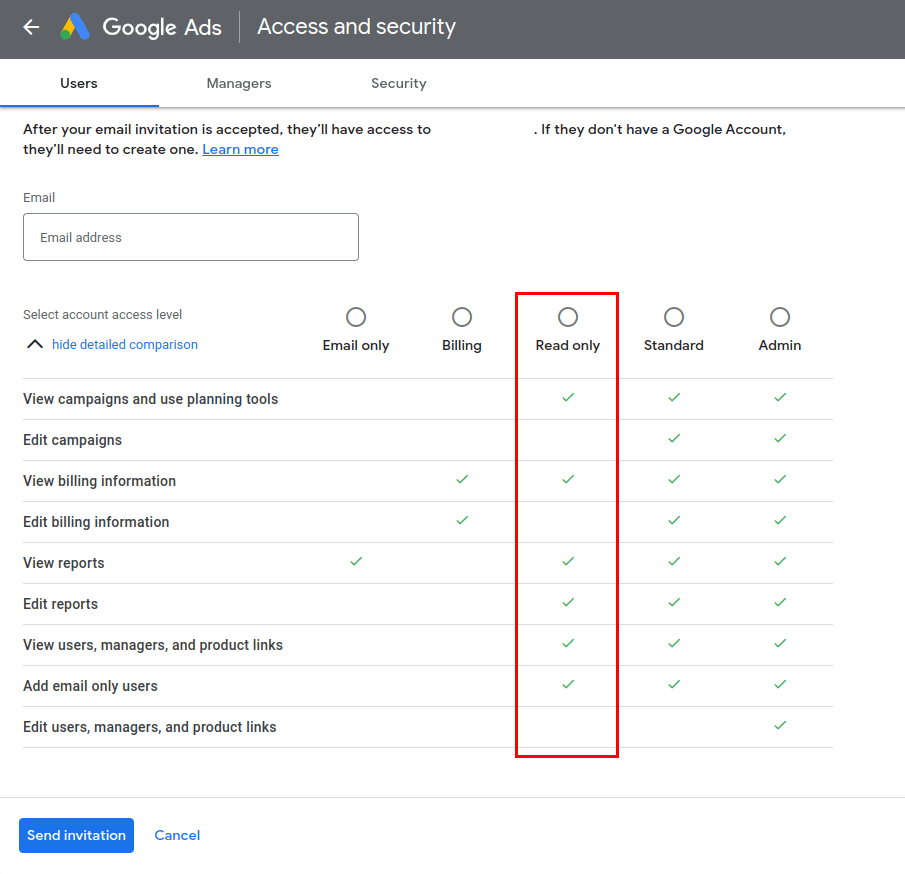This screenshot has height=874, width=905.
Task: Choose the Read only radio button
Action: [x=568, y=317]
